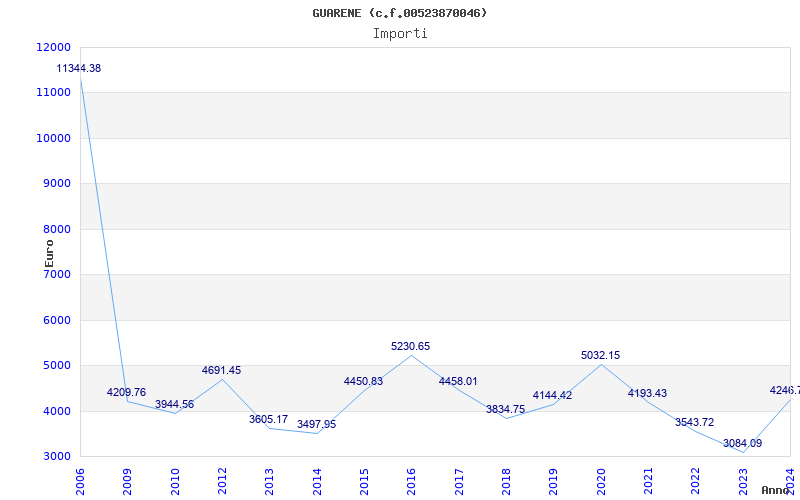Click the 4000 y-axis label
The height and width of the screenshot is (500, 800).
[x=57, y=411]
